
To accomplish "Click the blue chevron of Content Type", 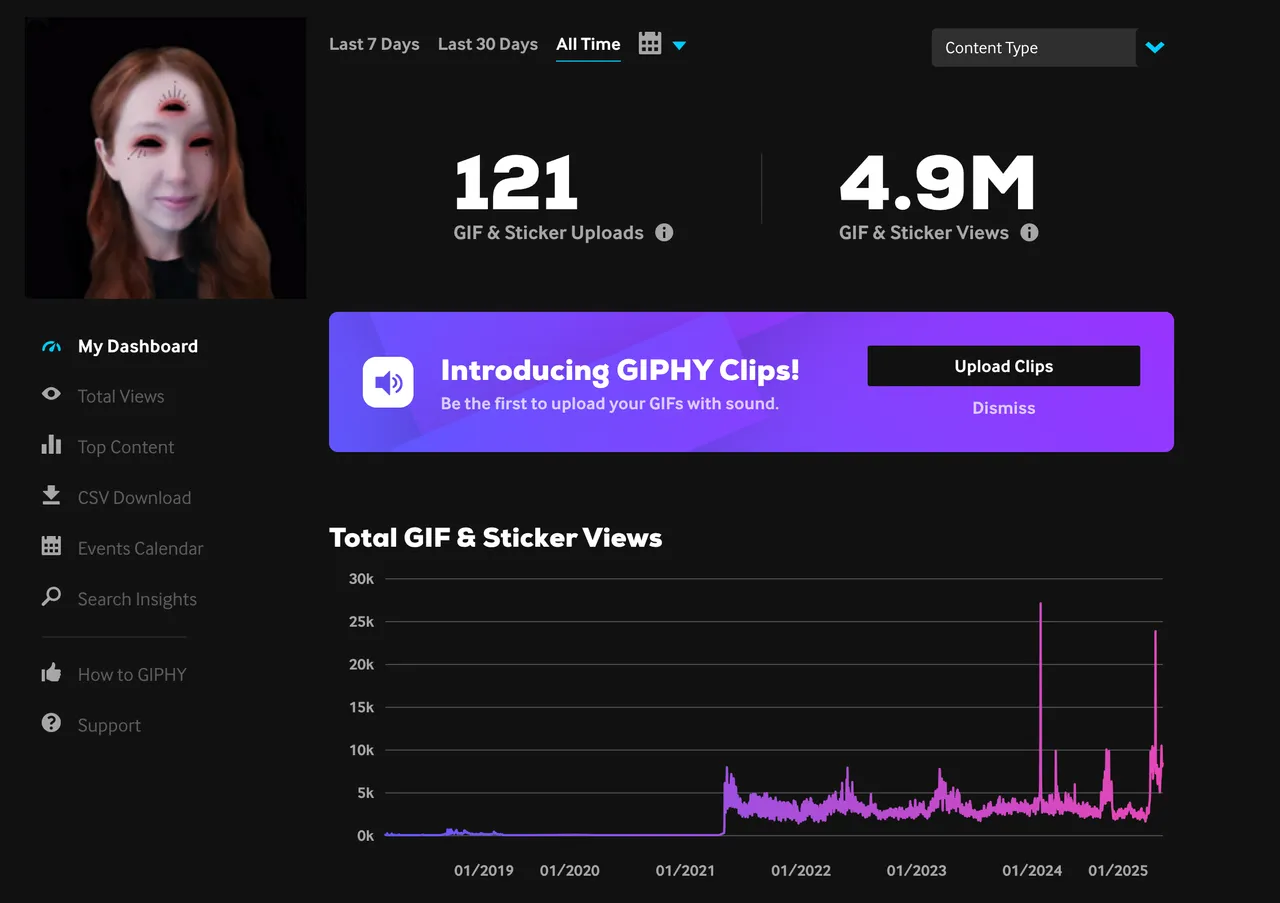I will point(1155,47).
